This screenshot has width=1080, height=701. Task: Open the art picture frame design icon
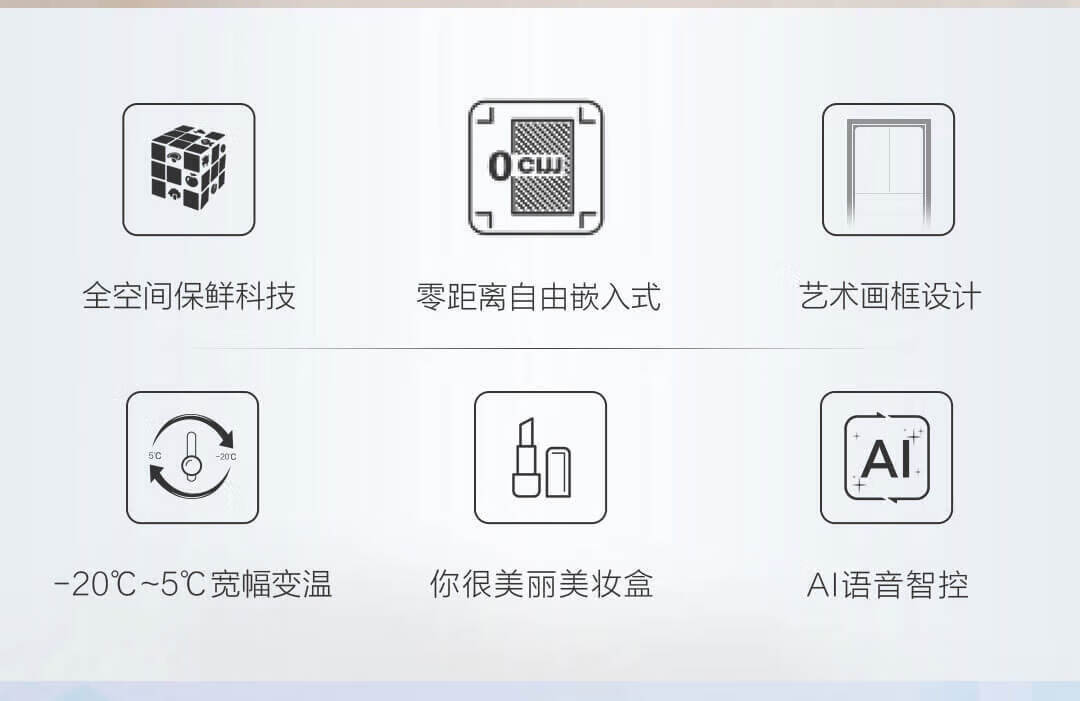point(889,169)
